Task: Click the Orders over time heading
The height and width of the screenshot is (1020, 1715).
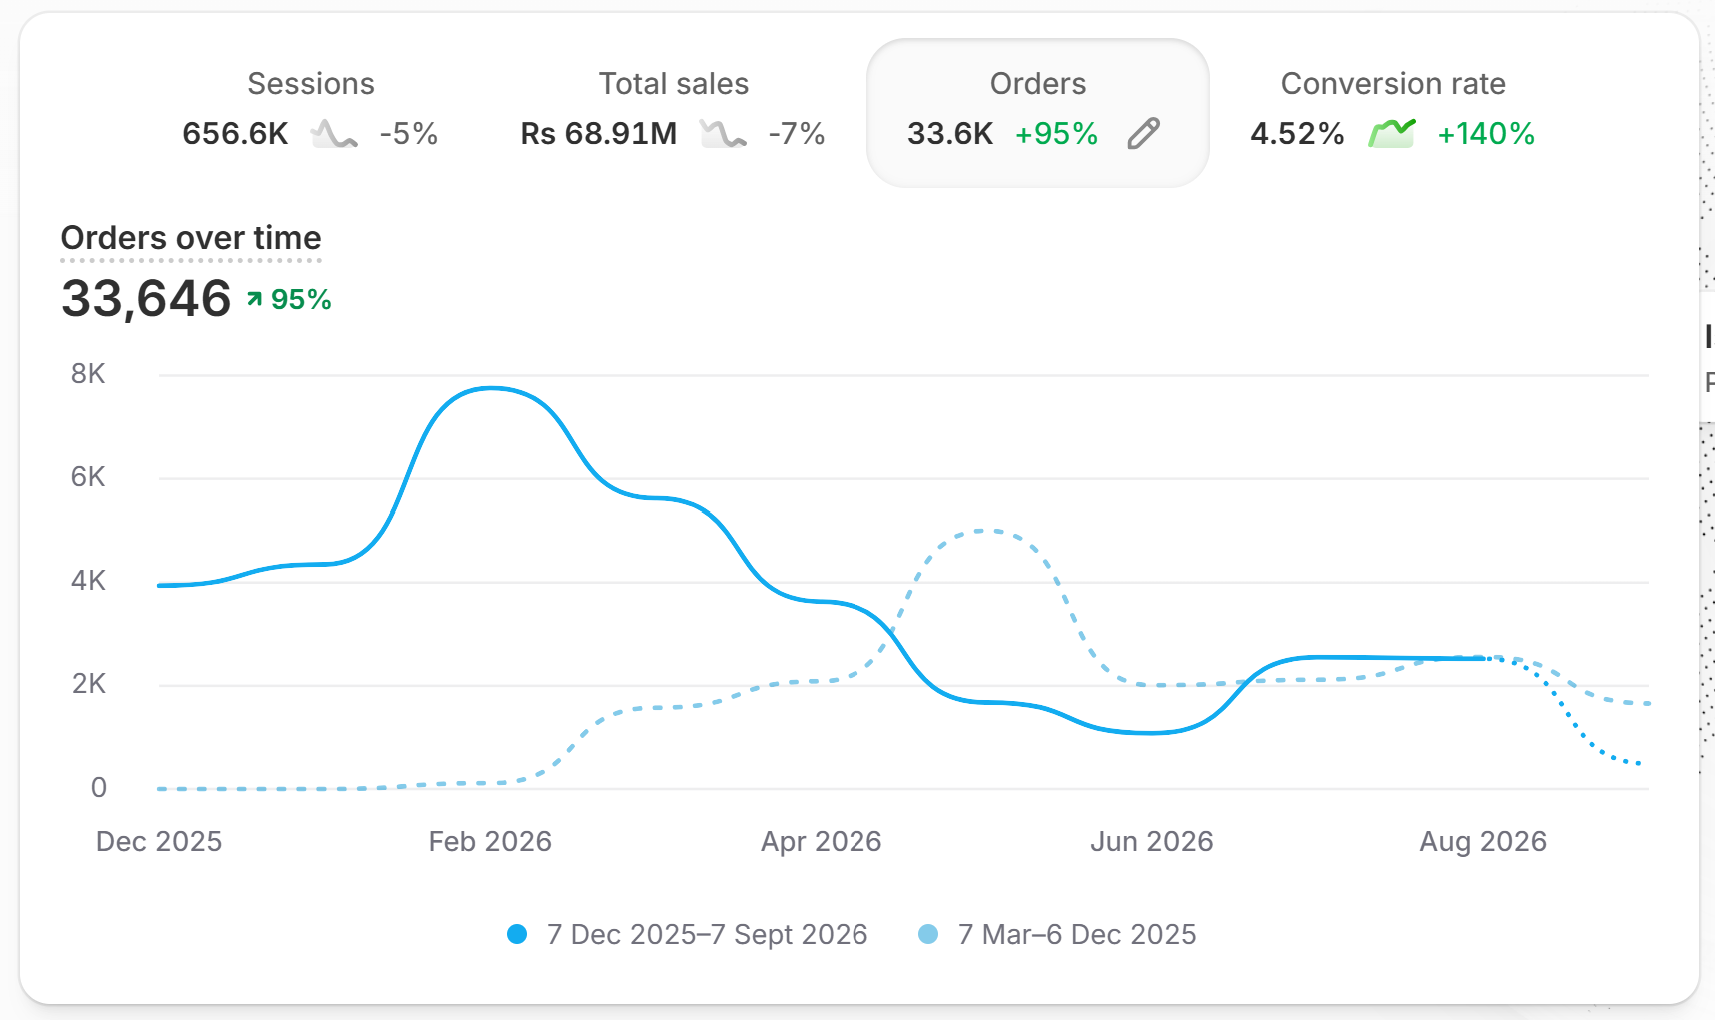Action: [x=191, y=238]
